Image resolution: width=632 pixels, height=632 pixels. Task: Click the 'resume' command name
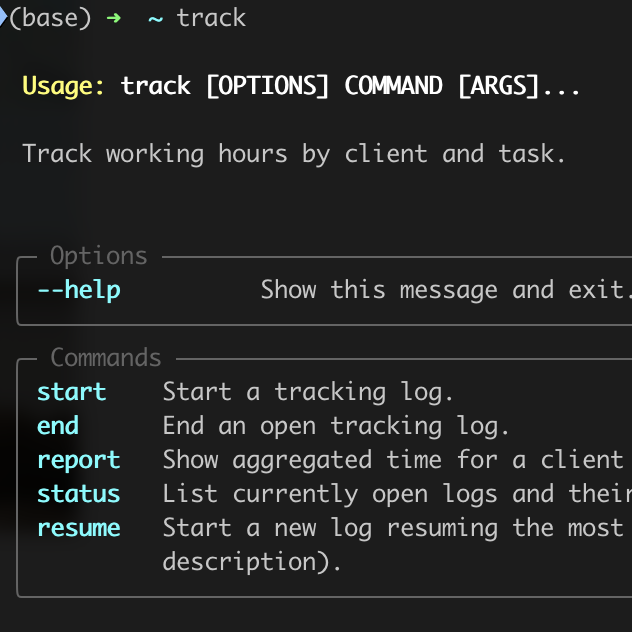pos(79,528)
